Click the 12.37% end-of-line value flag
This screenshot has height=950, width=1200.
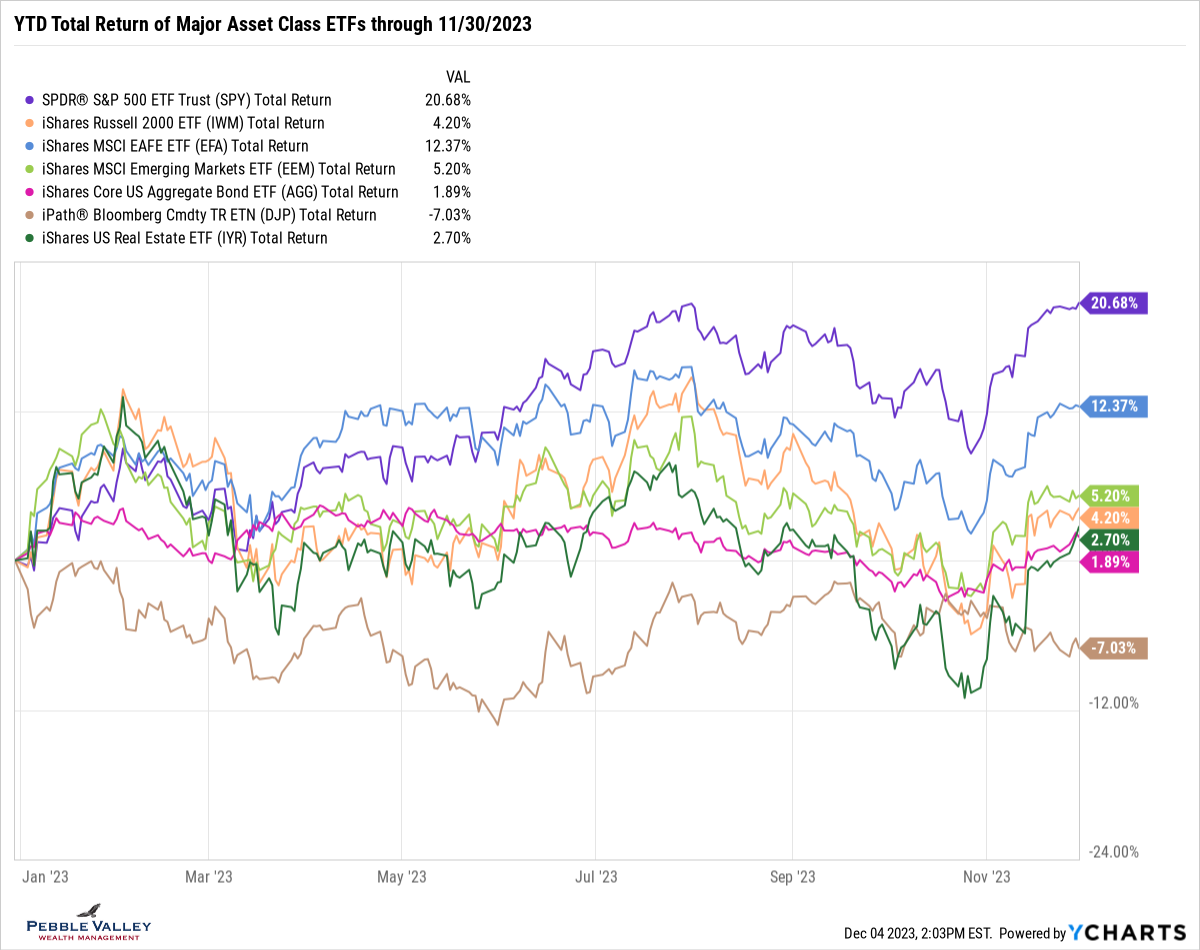tap(1114, 406)
